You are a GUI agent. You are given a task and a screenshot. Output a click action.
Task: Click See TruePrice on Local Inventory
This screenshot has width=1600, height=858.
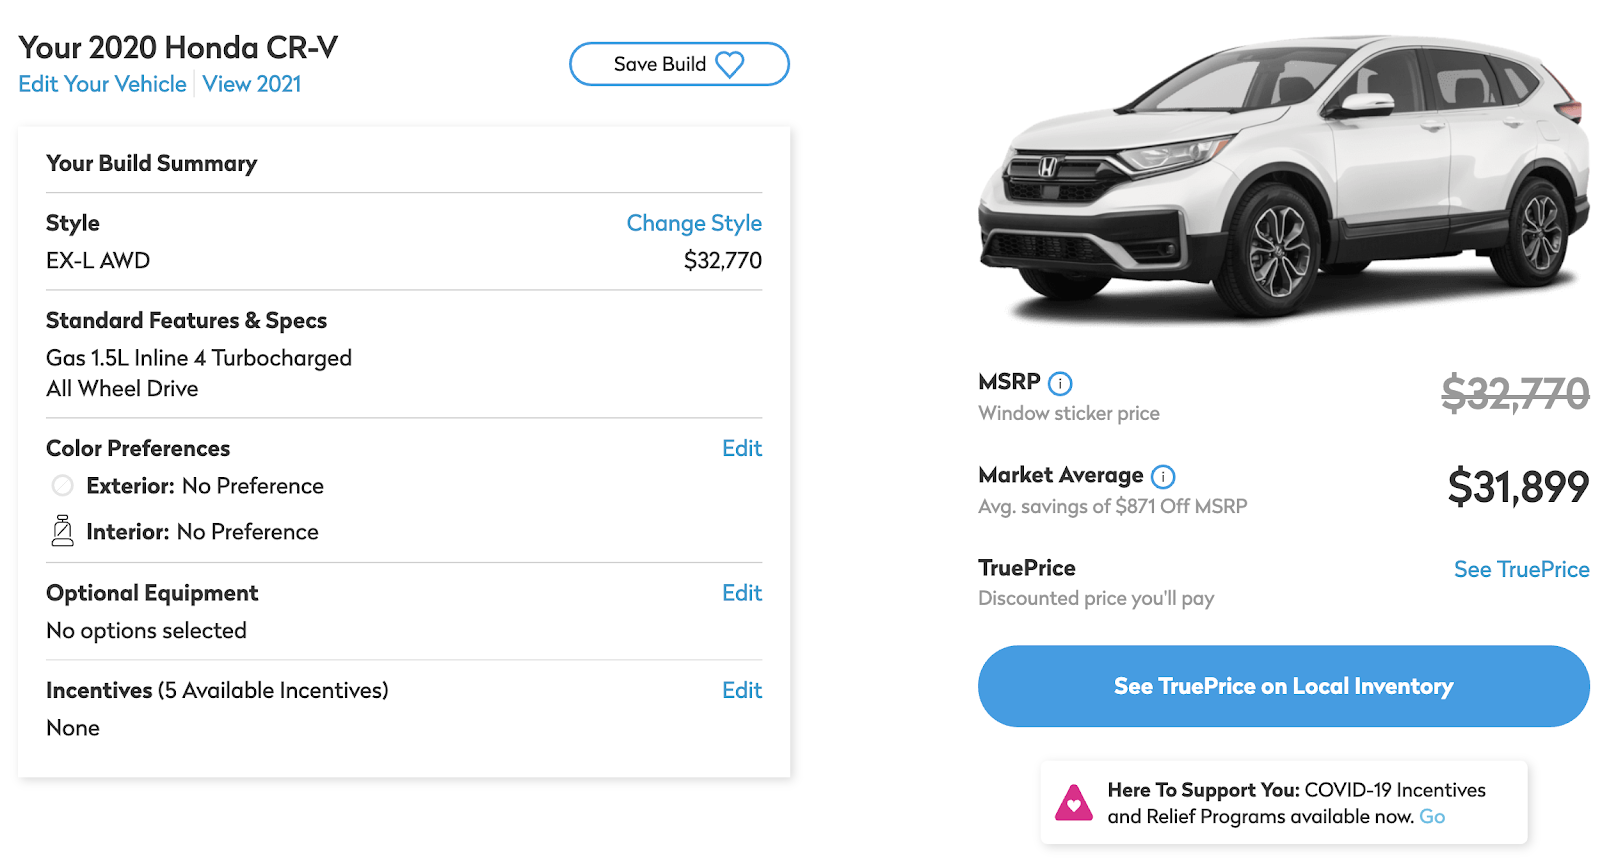pyautogui.click(x=1283, y=686)
